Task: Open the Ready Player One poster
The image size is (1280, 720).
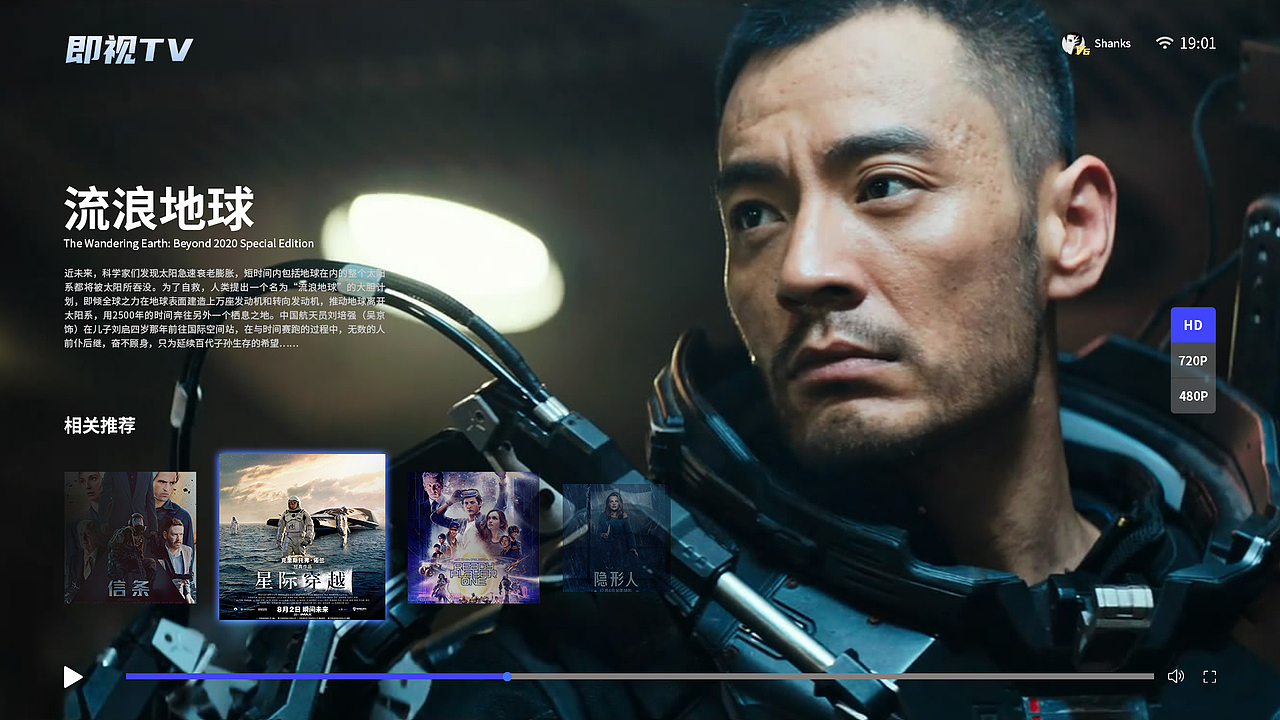Action: 473,538
